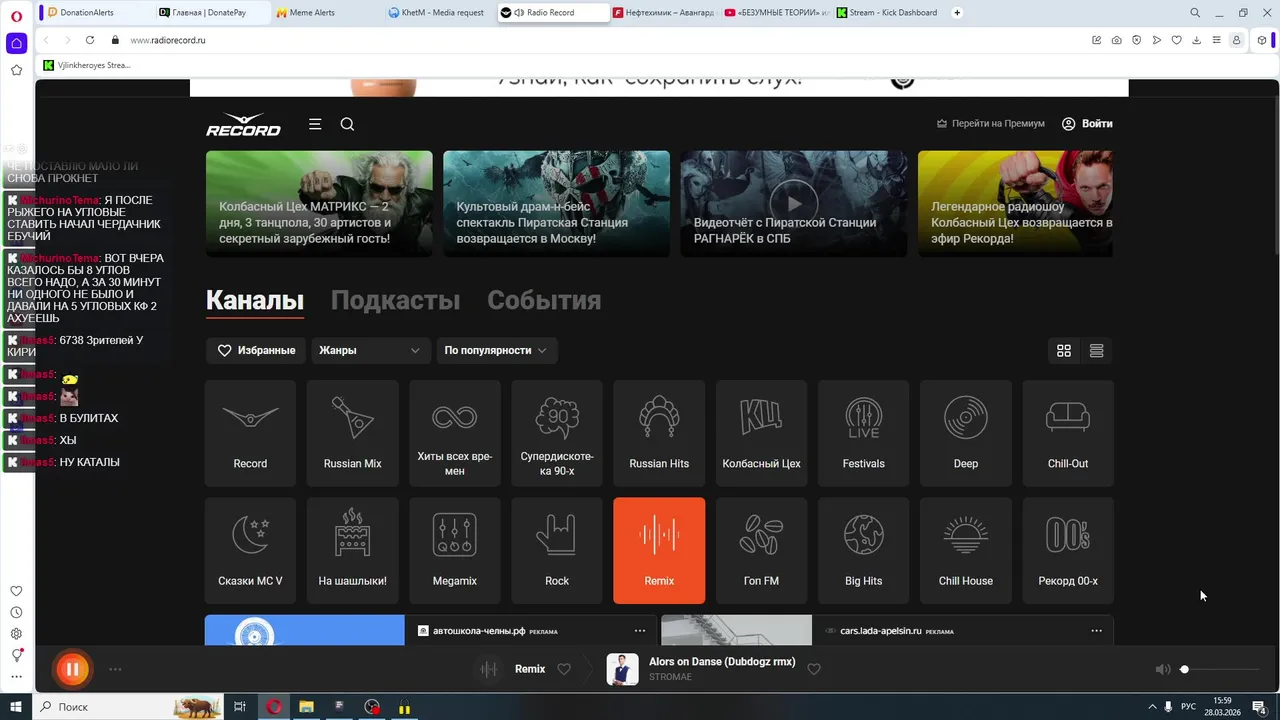Image resolution: width=1280 pixels, height=720 pixels.
Task: Expand the По популярности sort dropdown
Action: [496, 350]
